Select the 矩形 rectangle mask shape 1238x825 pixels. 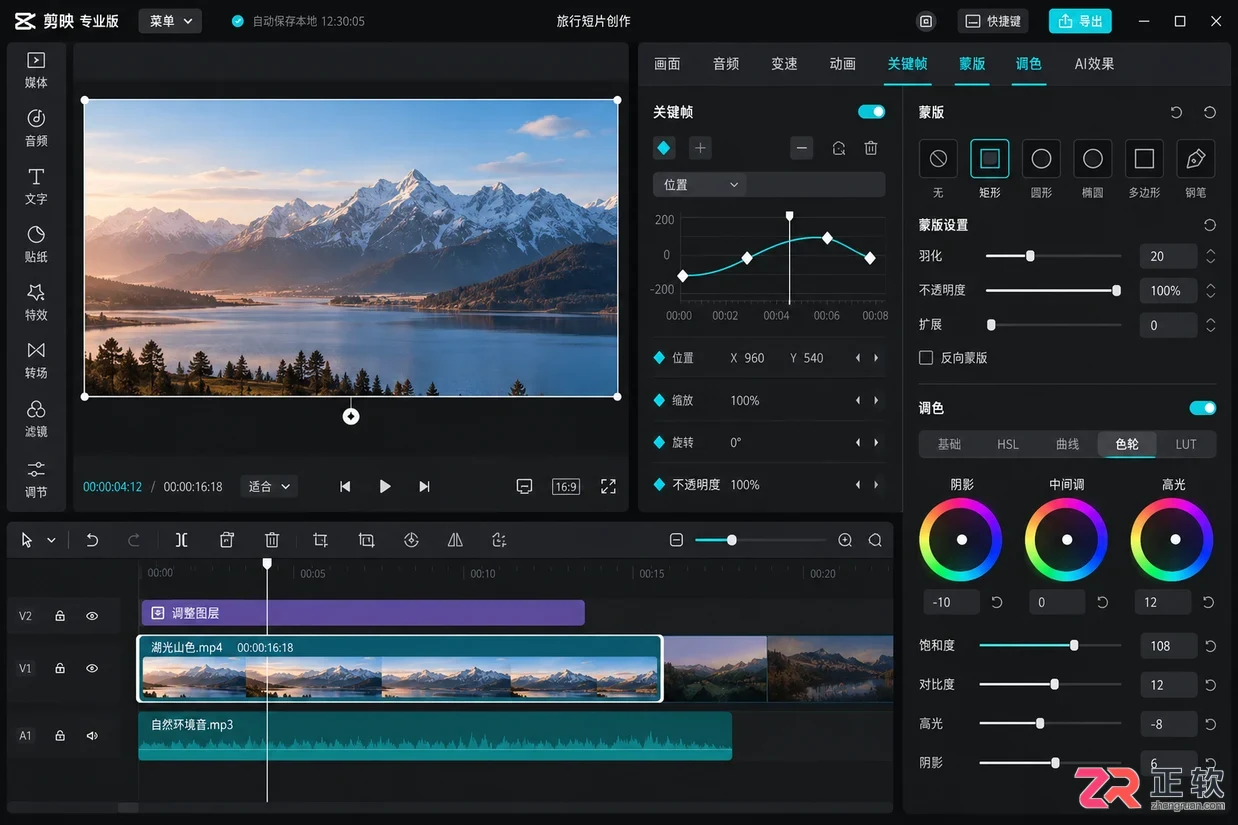coord(990,159)
